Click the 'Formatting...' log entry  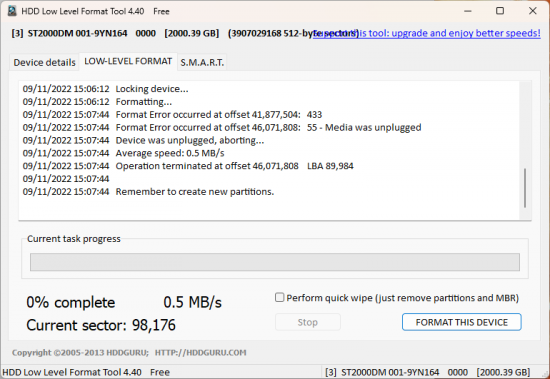97,102
